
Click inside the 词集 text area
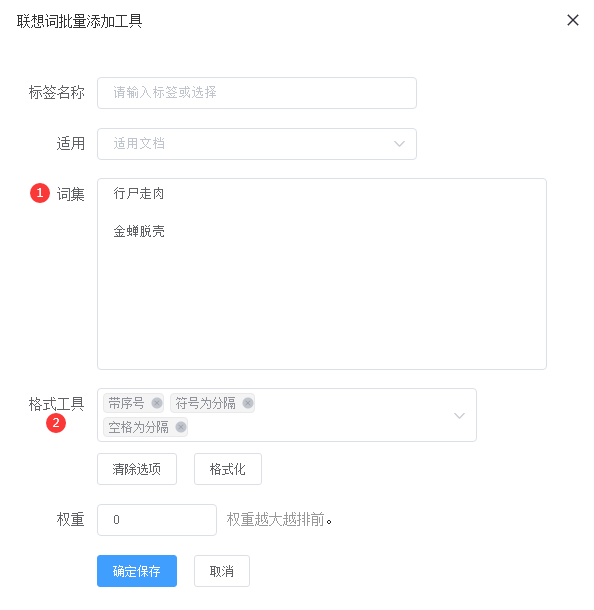pos(322,274)
